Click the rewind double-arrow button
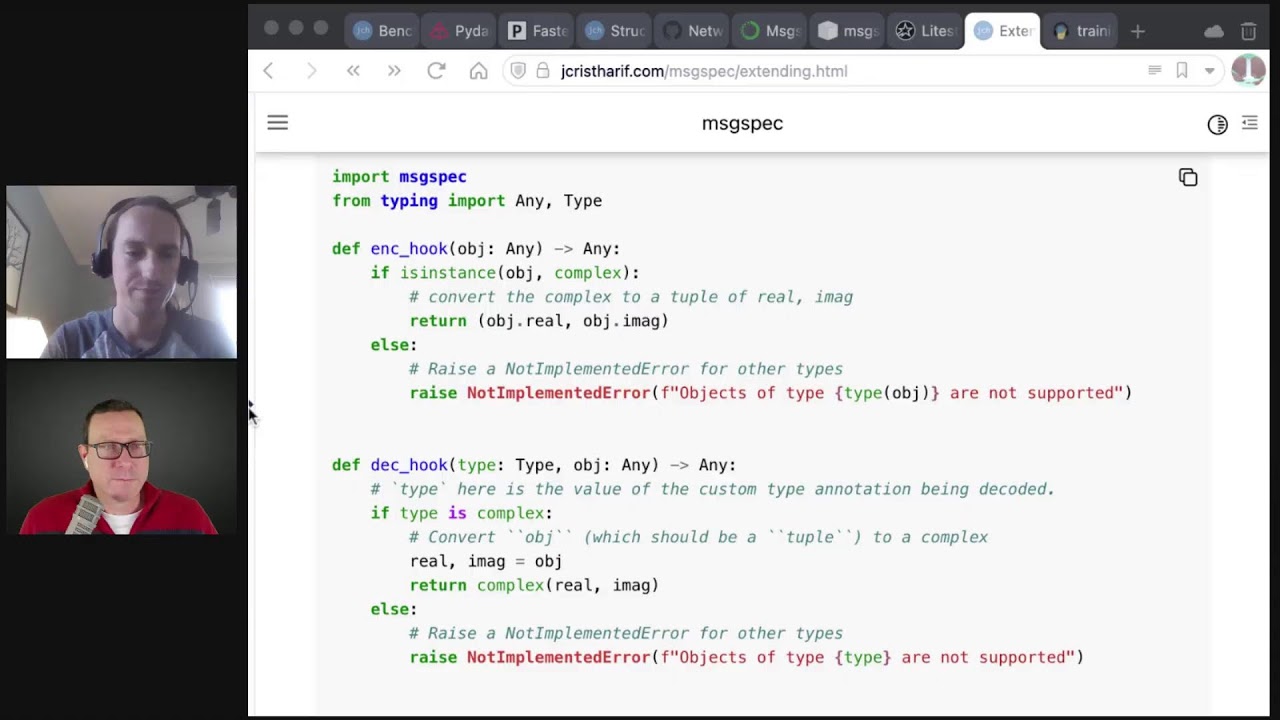 [353, 71]
